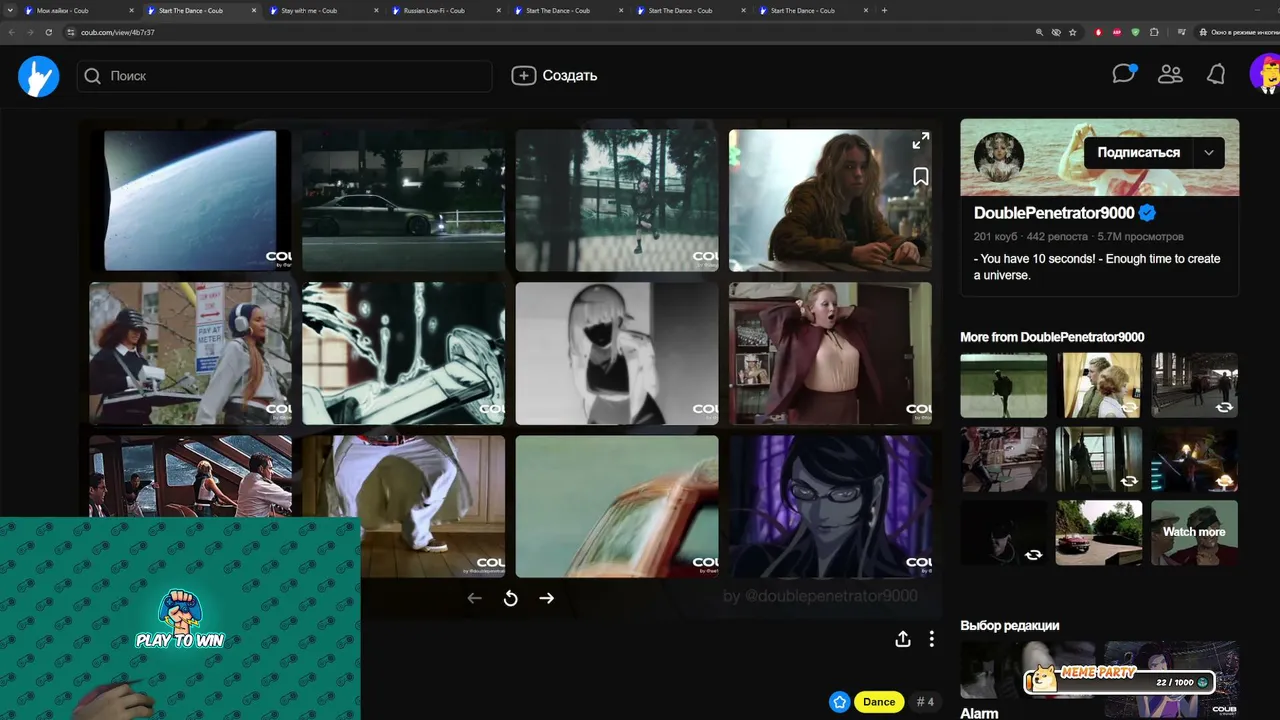Image resolution: width=1280 pixels, height=720 pixels.
Task: Go to the previous coub
Action: tap(475, 598)
